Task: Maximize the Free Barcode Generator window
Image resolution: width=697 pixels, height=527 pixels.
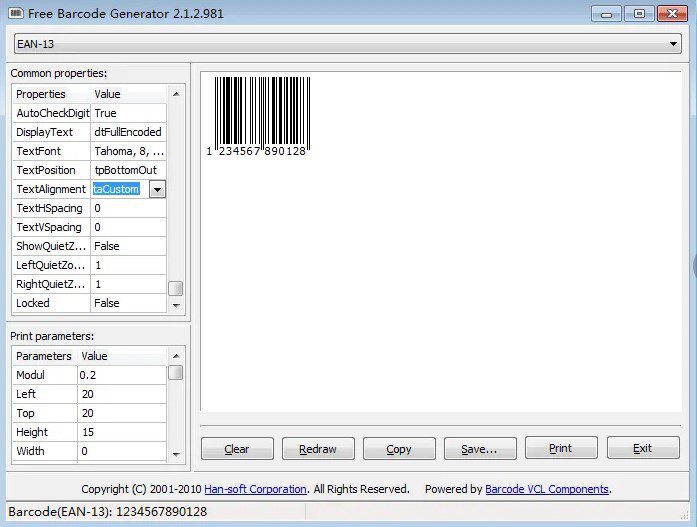Action: (639, 14)
